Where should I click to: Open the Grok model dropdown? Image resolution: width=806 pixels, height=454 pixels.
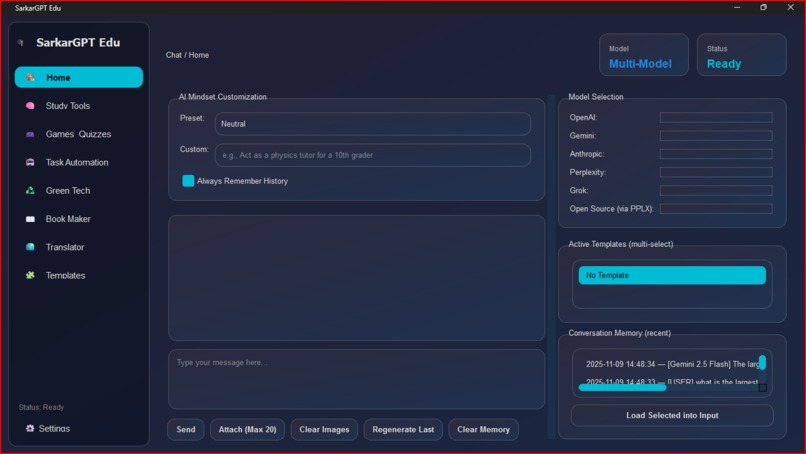point(716,190)
